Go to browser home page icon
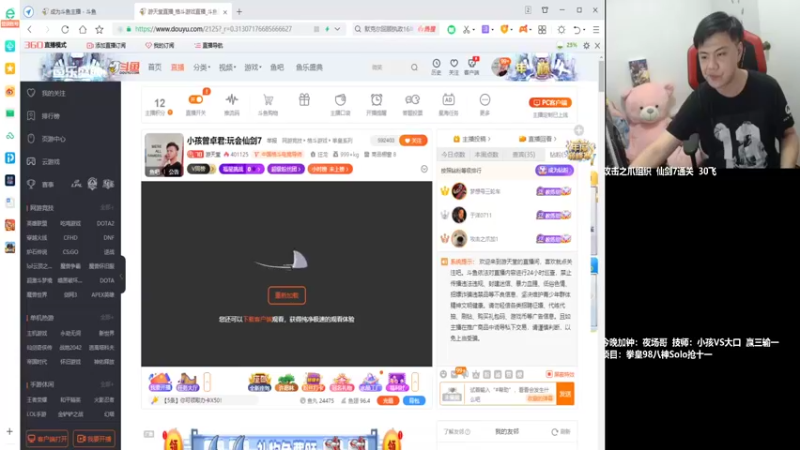The image size is (800, 450). tap(82, 30)
